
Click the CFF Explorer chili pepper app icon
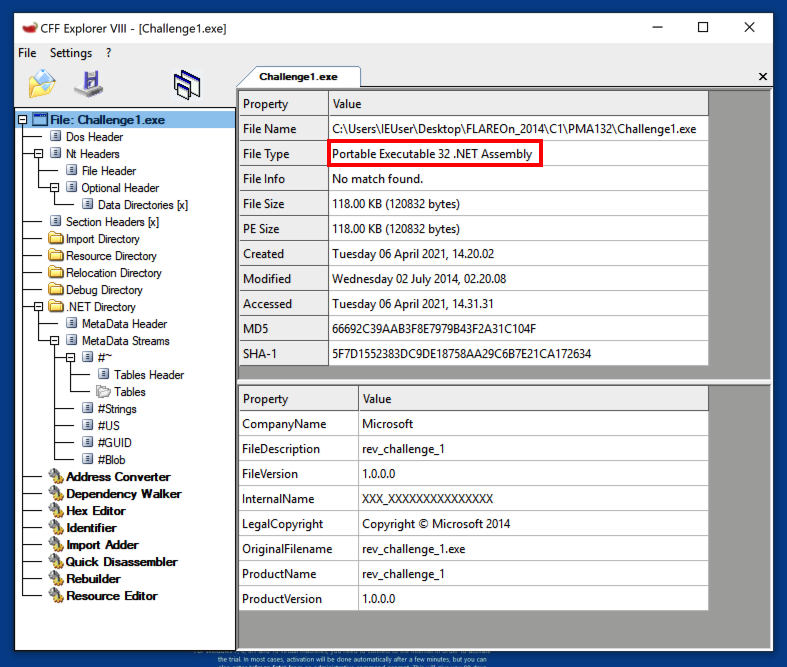point(29,28)
